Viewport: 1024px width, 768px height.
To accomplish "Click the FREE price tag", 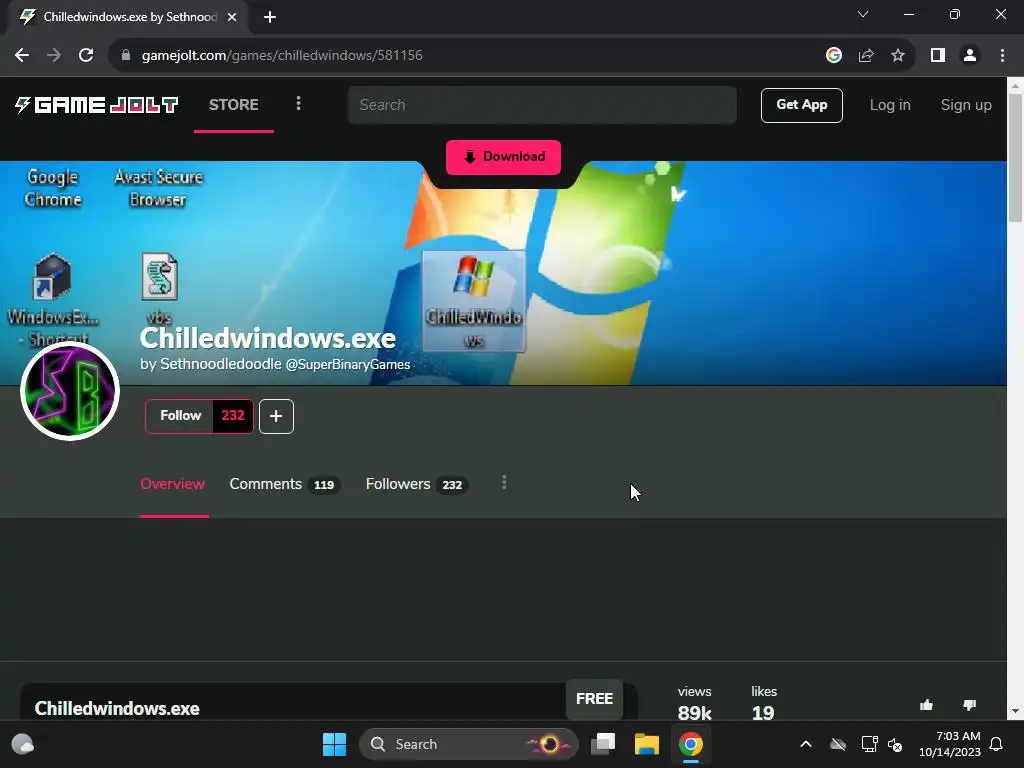I will [x=594, y=699].
